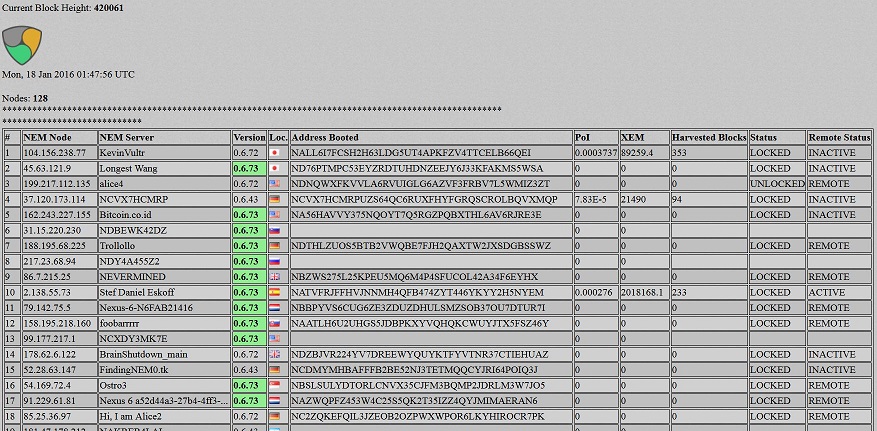The image size is (877, 431).
Task: Click block height value 420061
Action: [109, 8]
